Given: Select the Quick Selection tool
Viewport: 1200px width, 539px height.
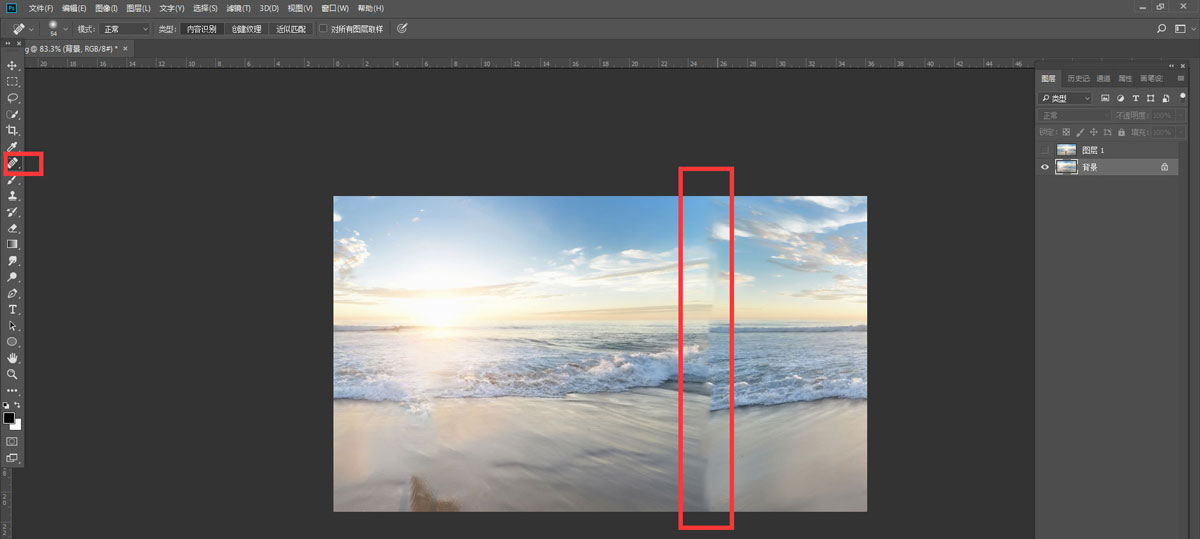Looking at the screenshot, I should point(12,114).
